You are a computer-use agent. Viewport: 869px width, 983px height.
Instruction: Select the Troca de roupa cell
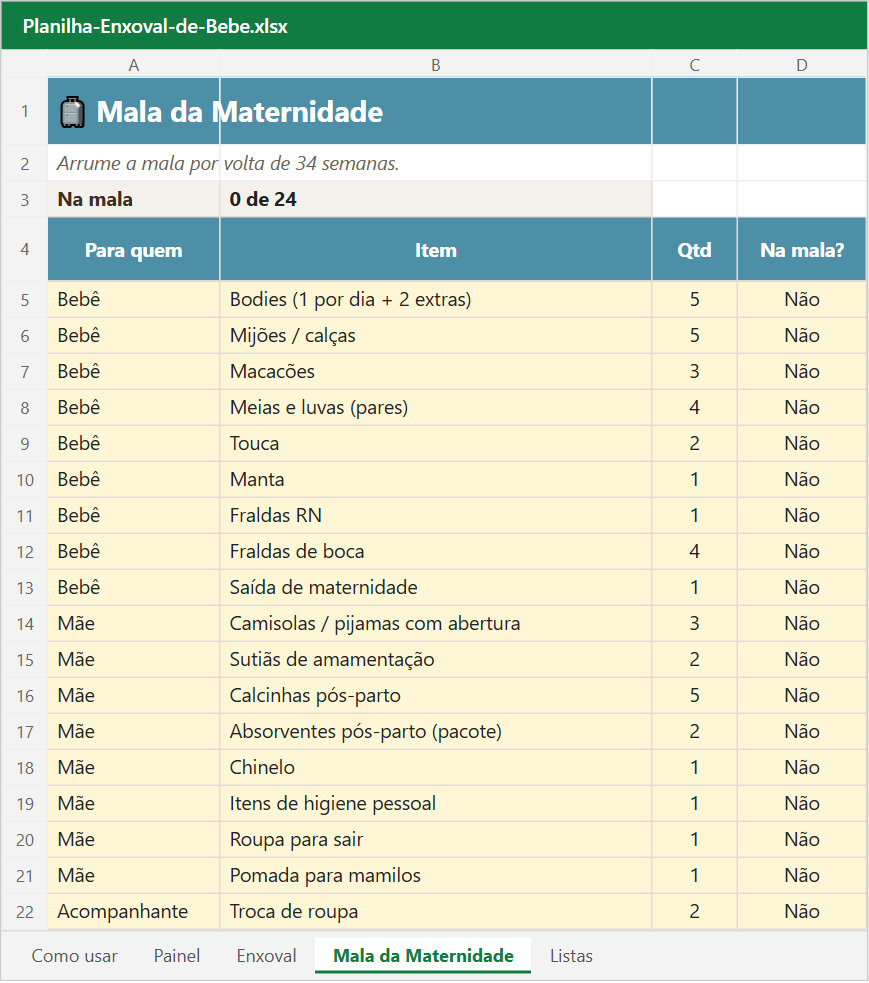pyautogui.click(x=436, y=912)
